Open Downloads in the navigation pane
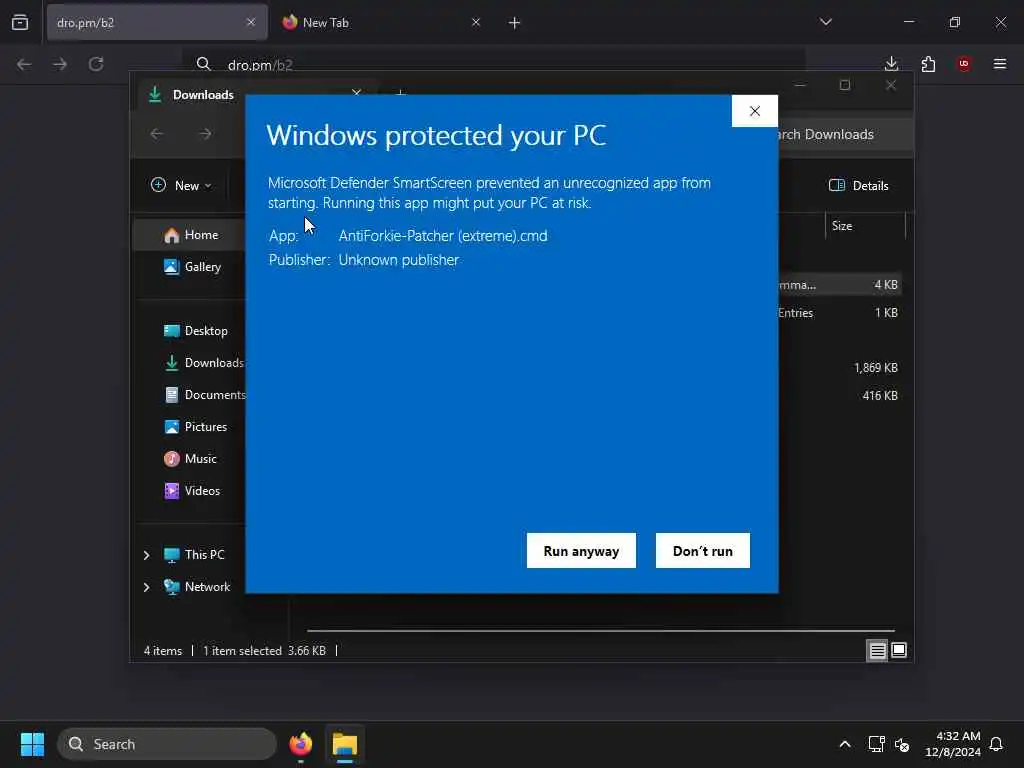The height and width of the screenshot is (768, 1024). click(203, 362)
